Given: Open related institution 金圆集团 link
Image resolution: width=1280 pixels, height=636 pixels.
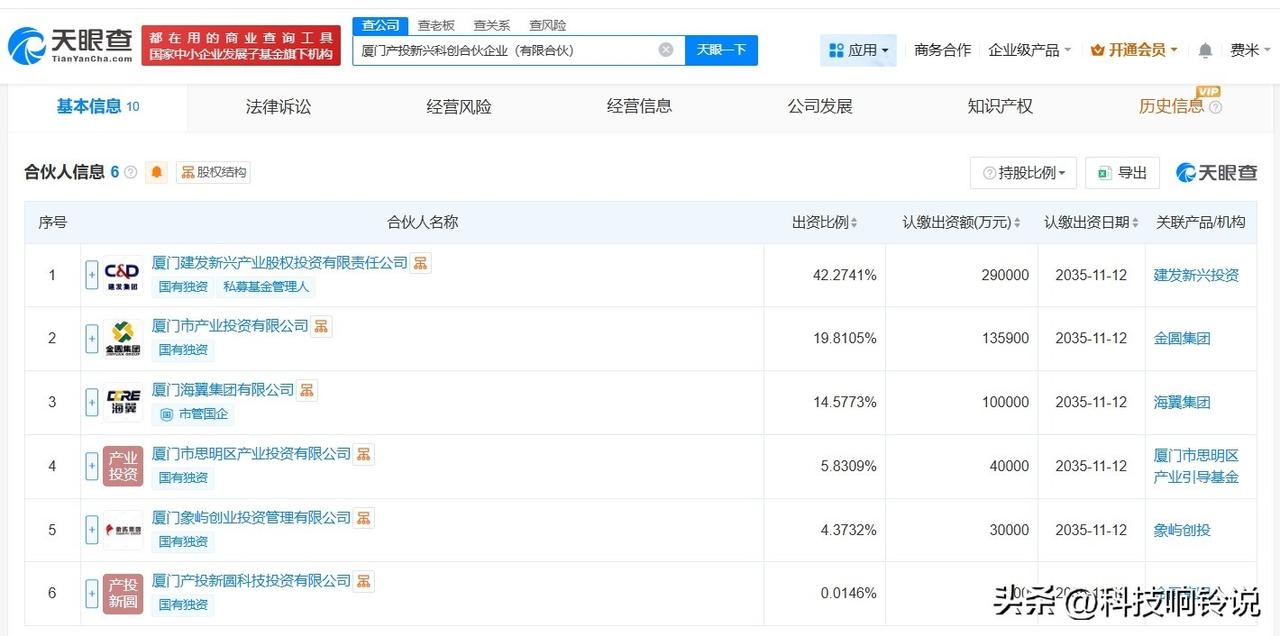Looking at the screenshot, I should (x=1182, y=339).
